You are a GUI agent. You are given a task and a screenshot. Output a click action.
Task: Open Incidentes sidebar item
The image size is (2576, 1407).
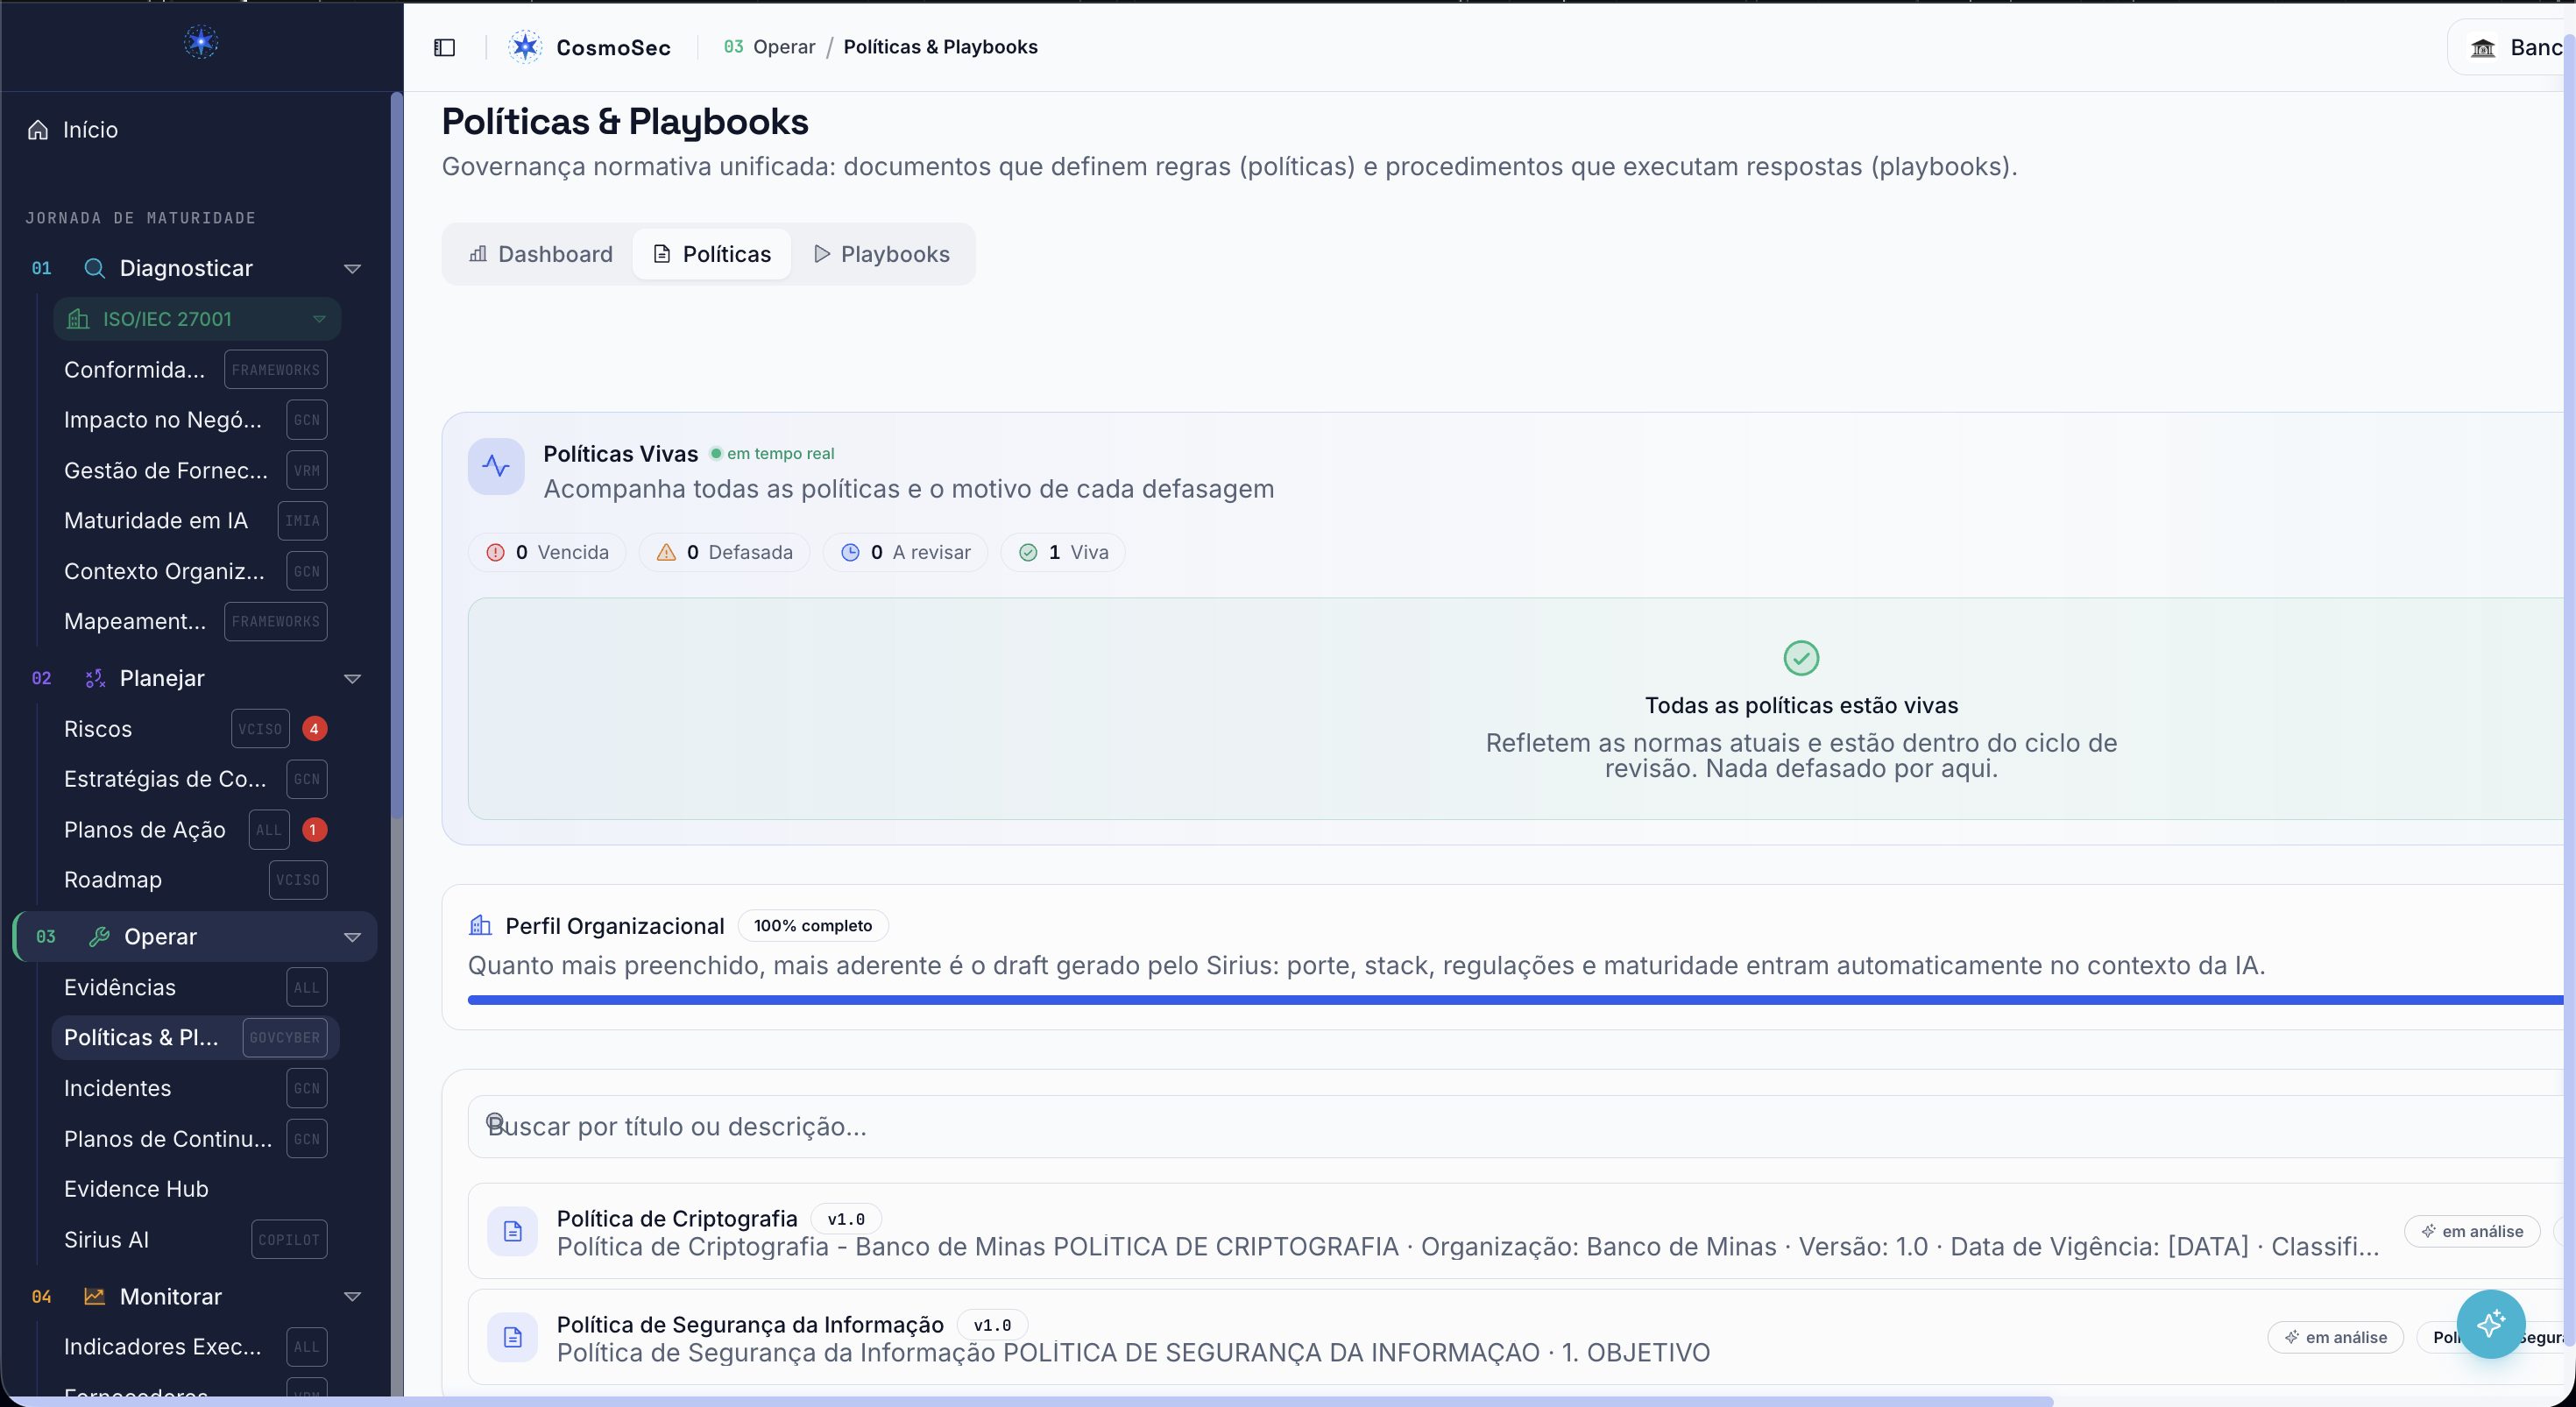coord(195,1088)
